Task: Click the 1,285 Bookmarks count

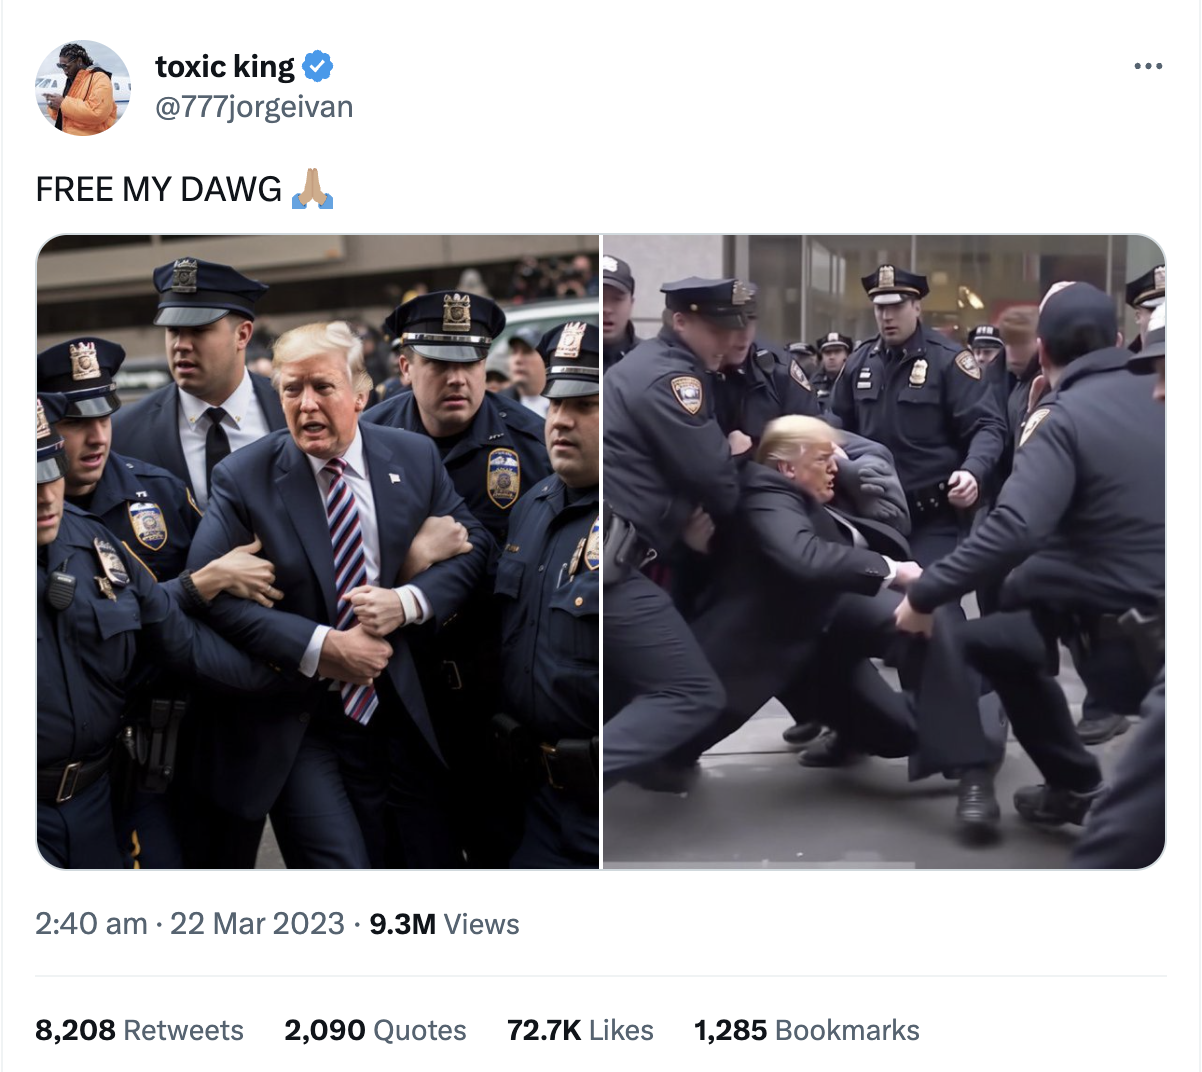Action: point(806,1030)
